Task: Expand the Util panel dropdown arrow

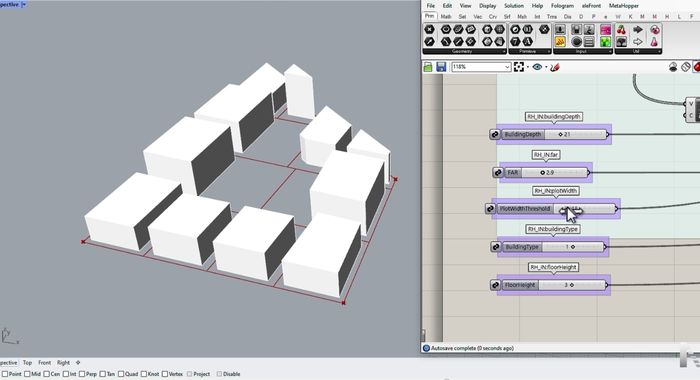Action: [659, 52]
